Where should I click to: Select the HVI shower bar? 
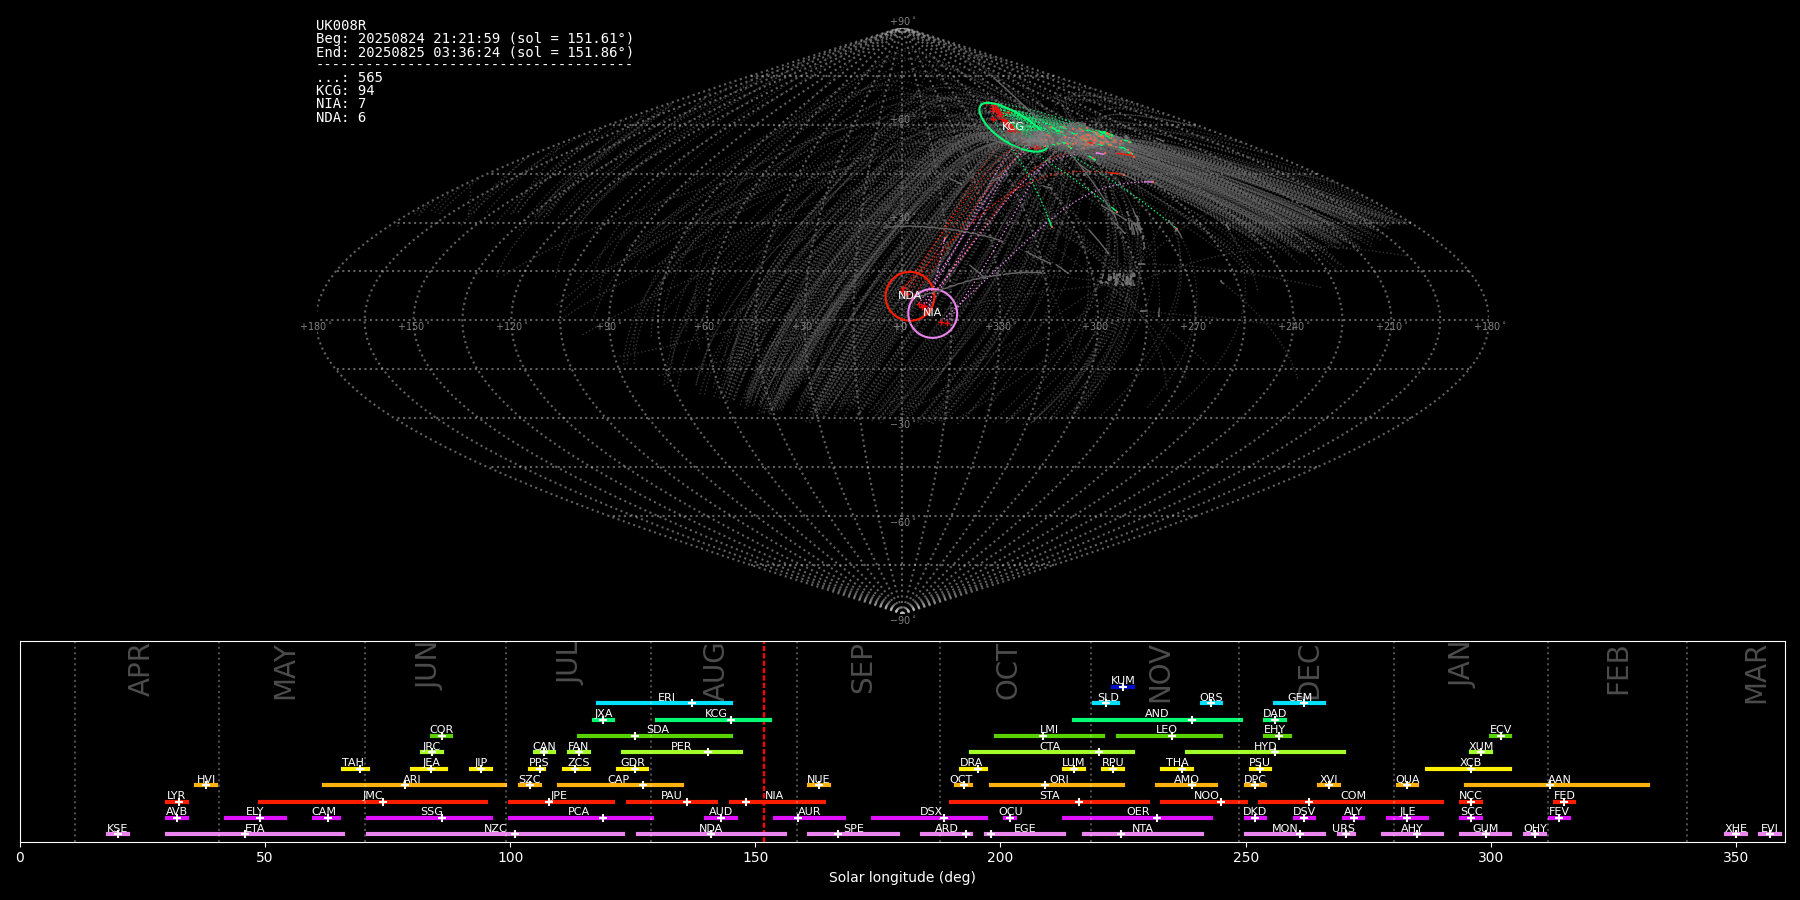(206, 785)
